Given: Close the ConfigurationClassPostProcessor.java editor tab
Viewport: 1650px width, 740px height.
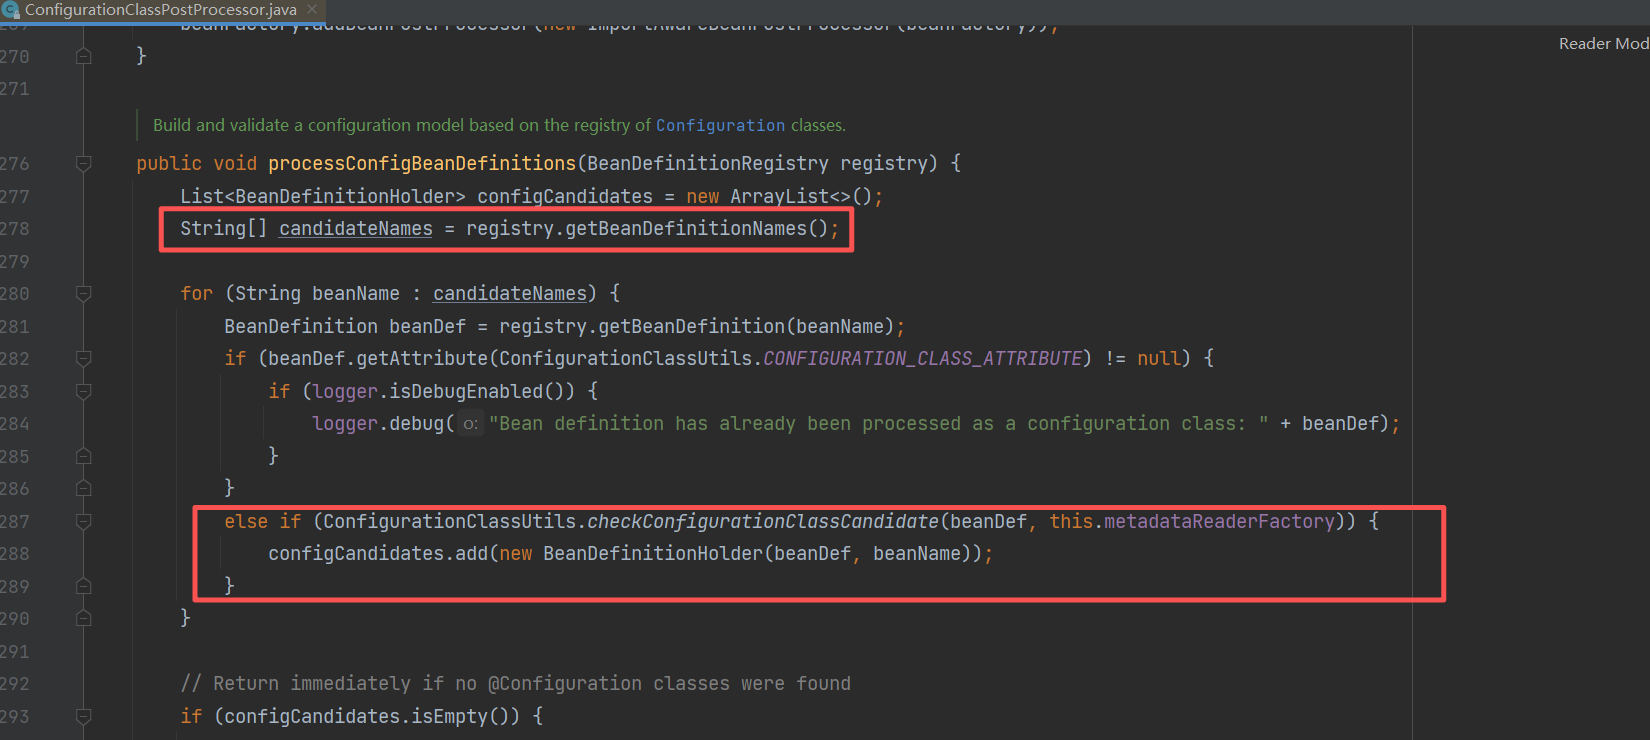Looking at the screenshot, I should click(x=312, y=9).
